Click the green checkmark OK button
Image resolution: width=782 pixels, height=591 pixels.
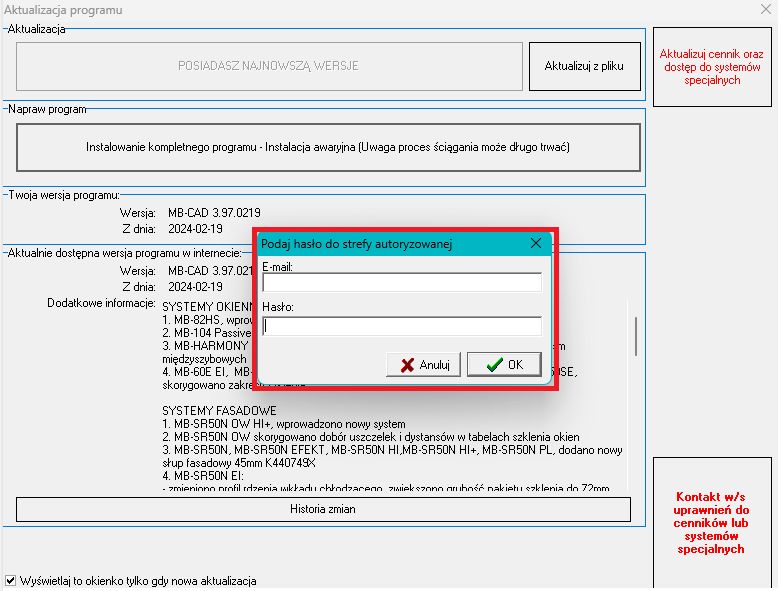coord(504,365)
